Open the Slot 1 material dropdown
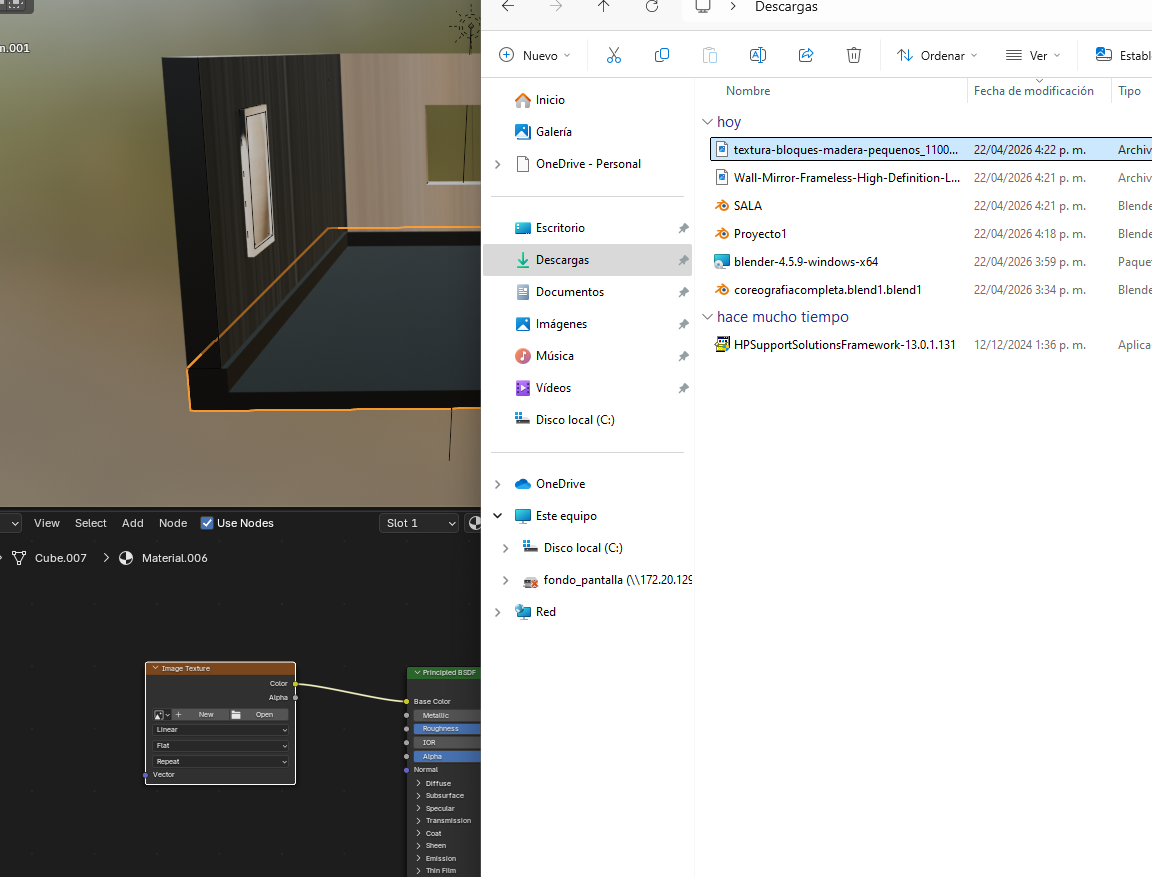This screenshot has height=877, width=1152. (420, 523)
